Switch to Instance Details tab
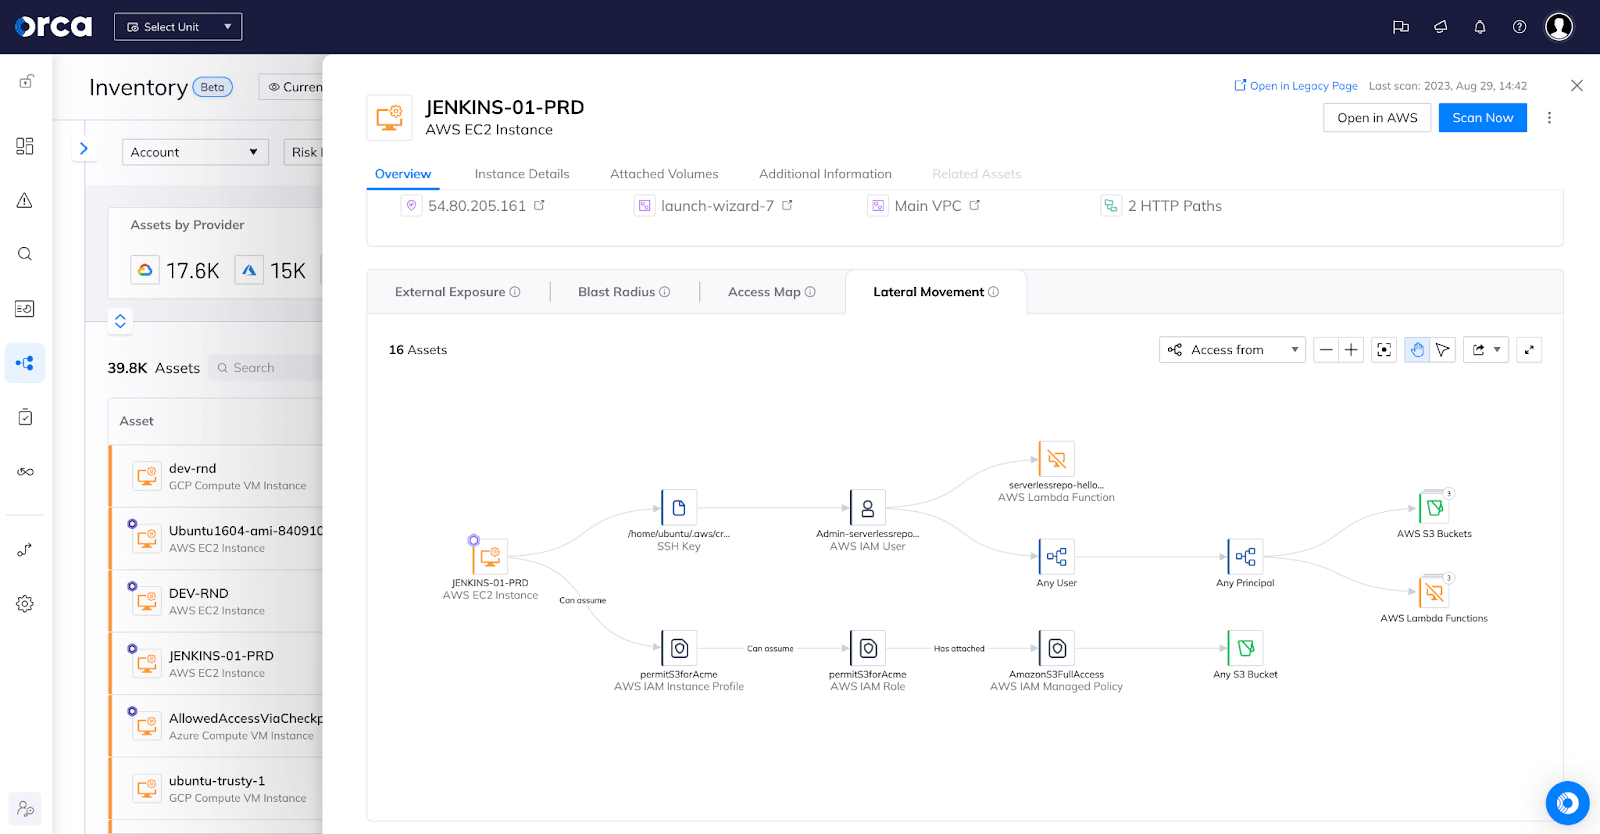Viewport: 1600px width, 834px height. coord(522,174)
